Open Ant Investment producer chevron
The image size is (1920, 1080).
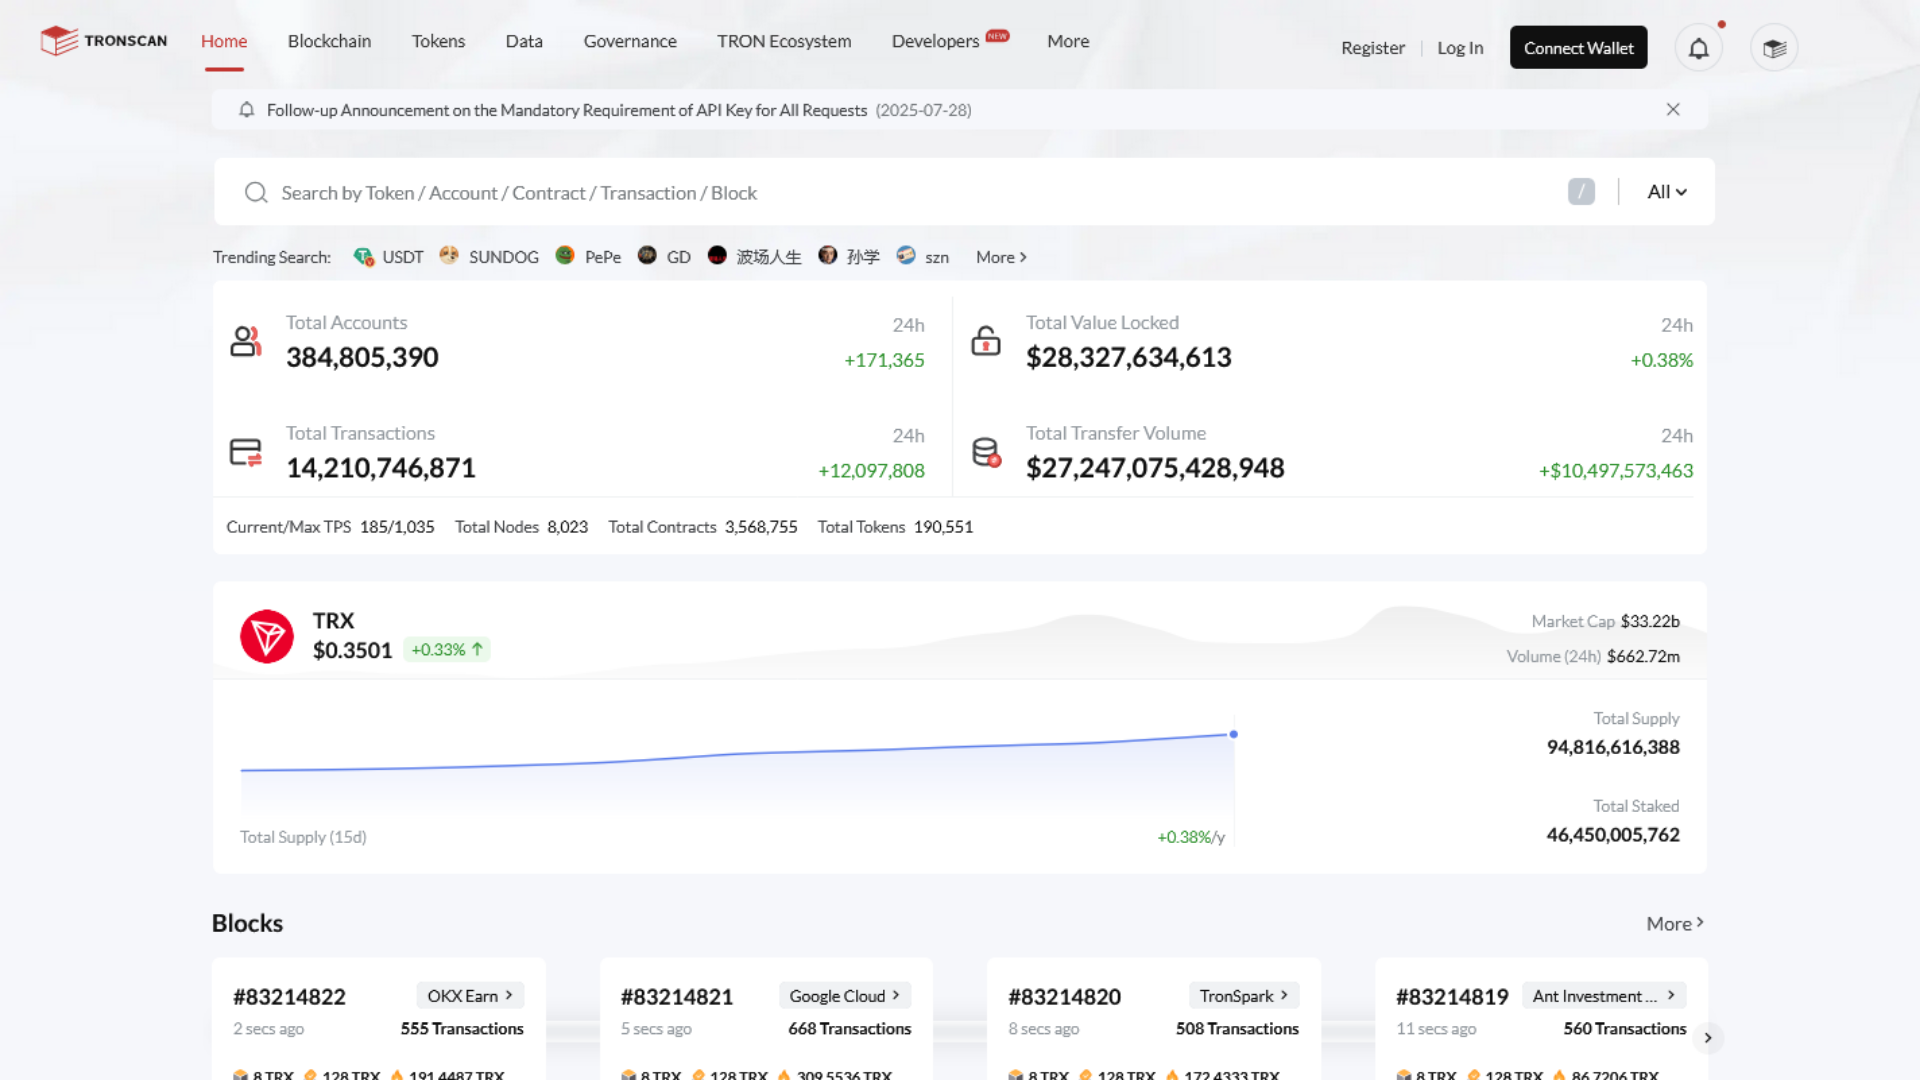[x=1671, y=996]
